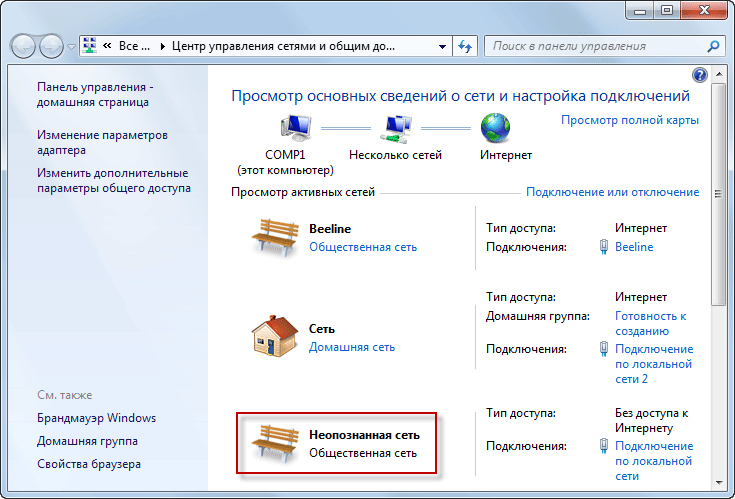Close the Network Center window
This screenshot has width=735, height=499.
703,10
